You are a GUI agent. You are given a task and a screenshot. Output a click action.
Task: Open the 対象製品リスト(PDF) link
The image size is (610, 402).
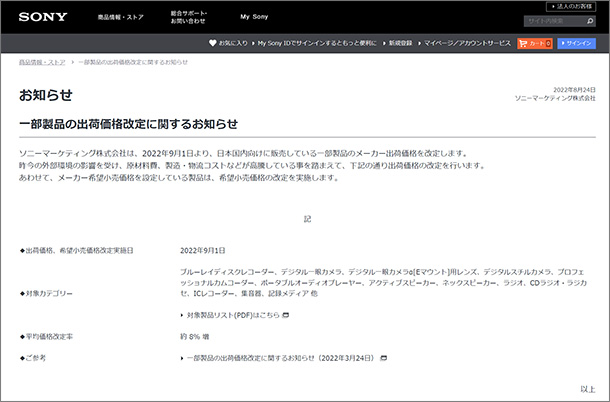tap(233, 315)
